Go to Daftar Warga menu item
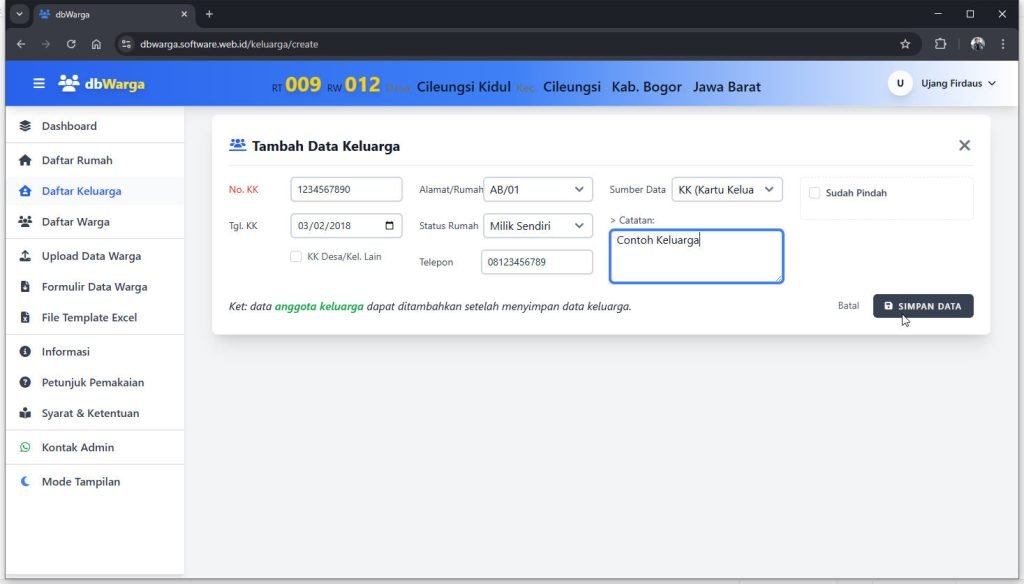 [76, 222]
